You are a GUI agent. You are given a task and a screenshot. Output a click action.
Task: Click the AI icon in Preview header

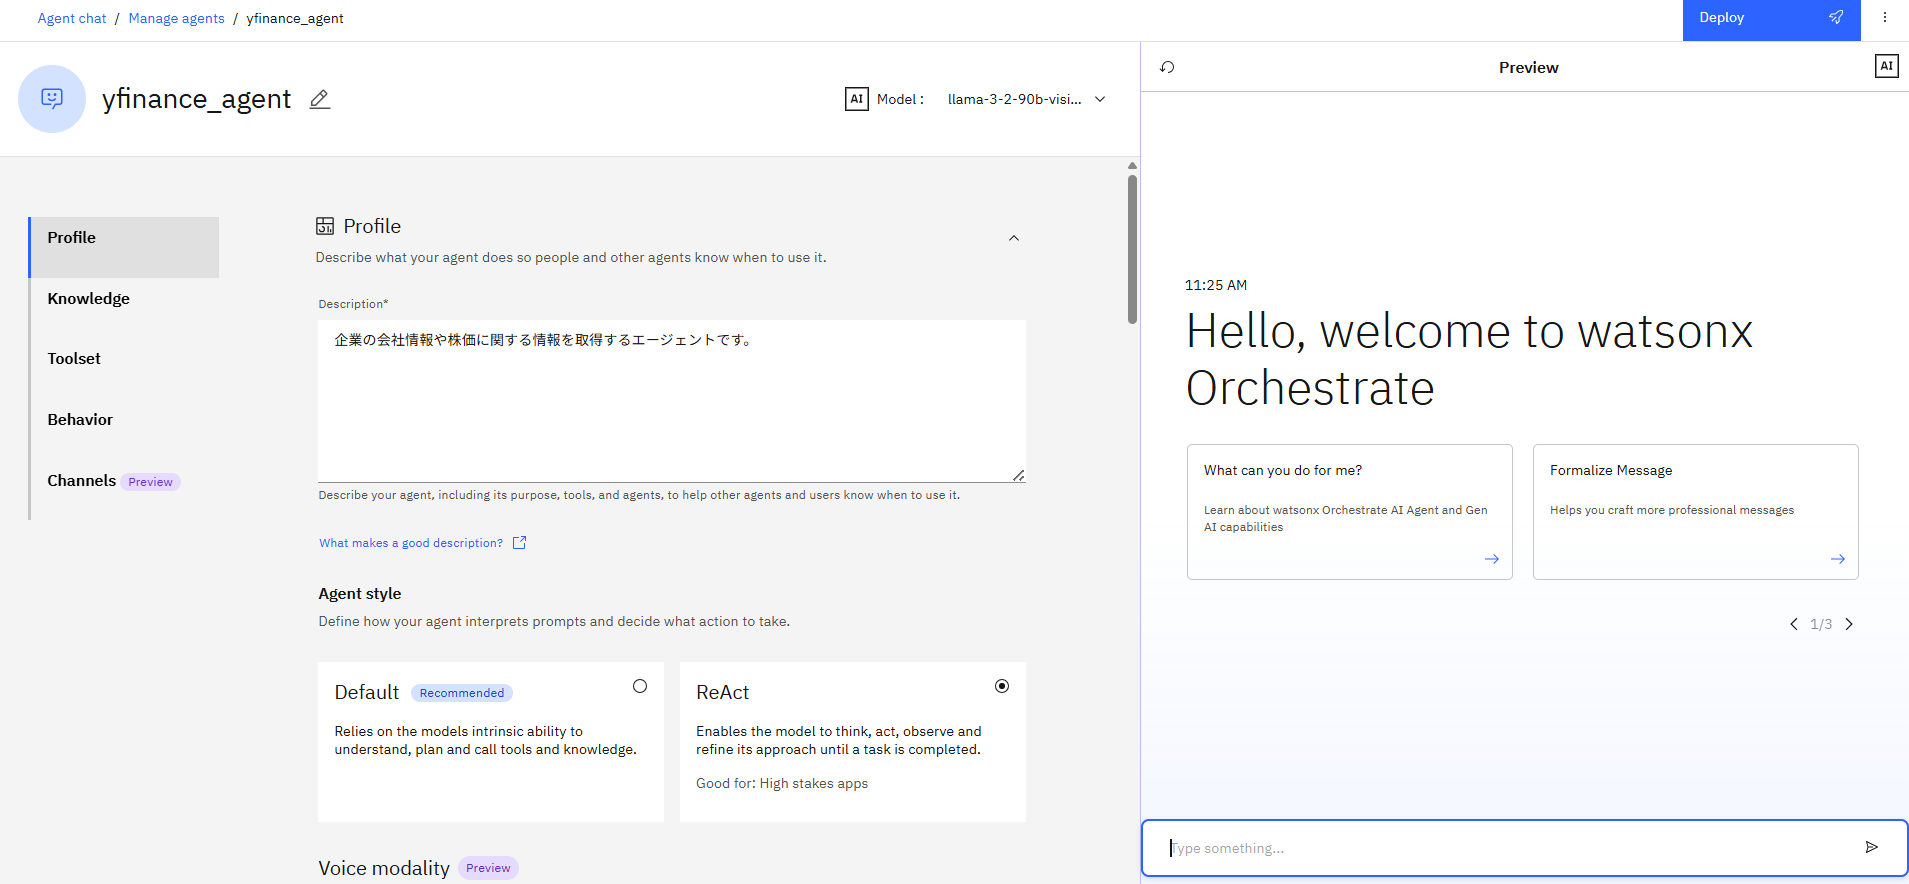click(x=1886, y=67)
